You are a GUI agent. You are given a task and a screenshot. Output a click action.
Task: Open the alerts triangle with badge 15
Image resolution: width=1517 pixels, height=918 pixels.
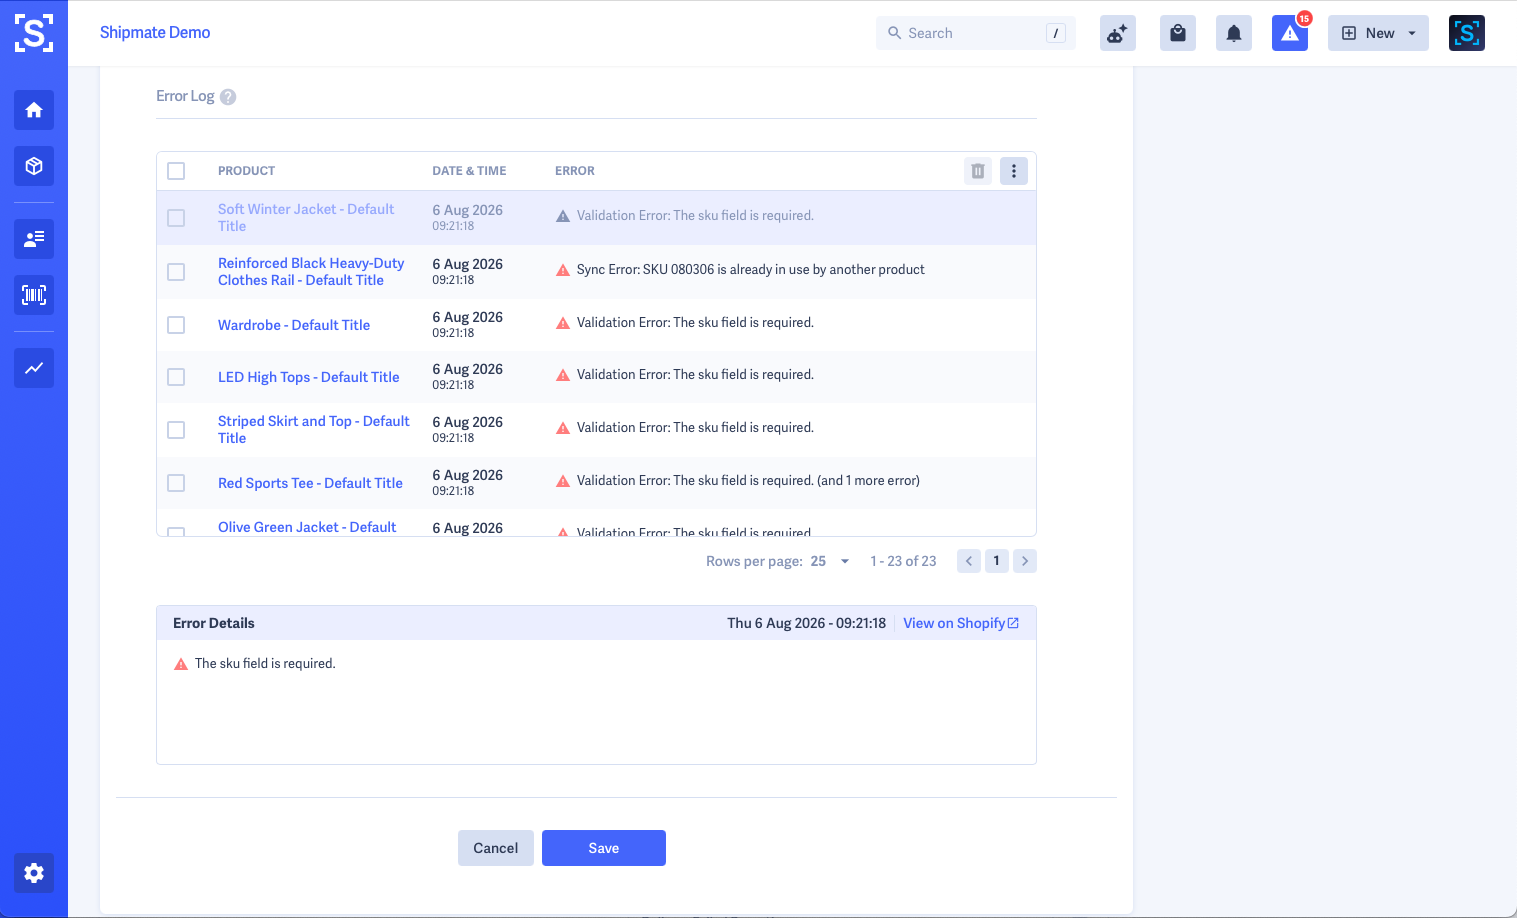click(x=1290, y=33)
